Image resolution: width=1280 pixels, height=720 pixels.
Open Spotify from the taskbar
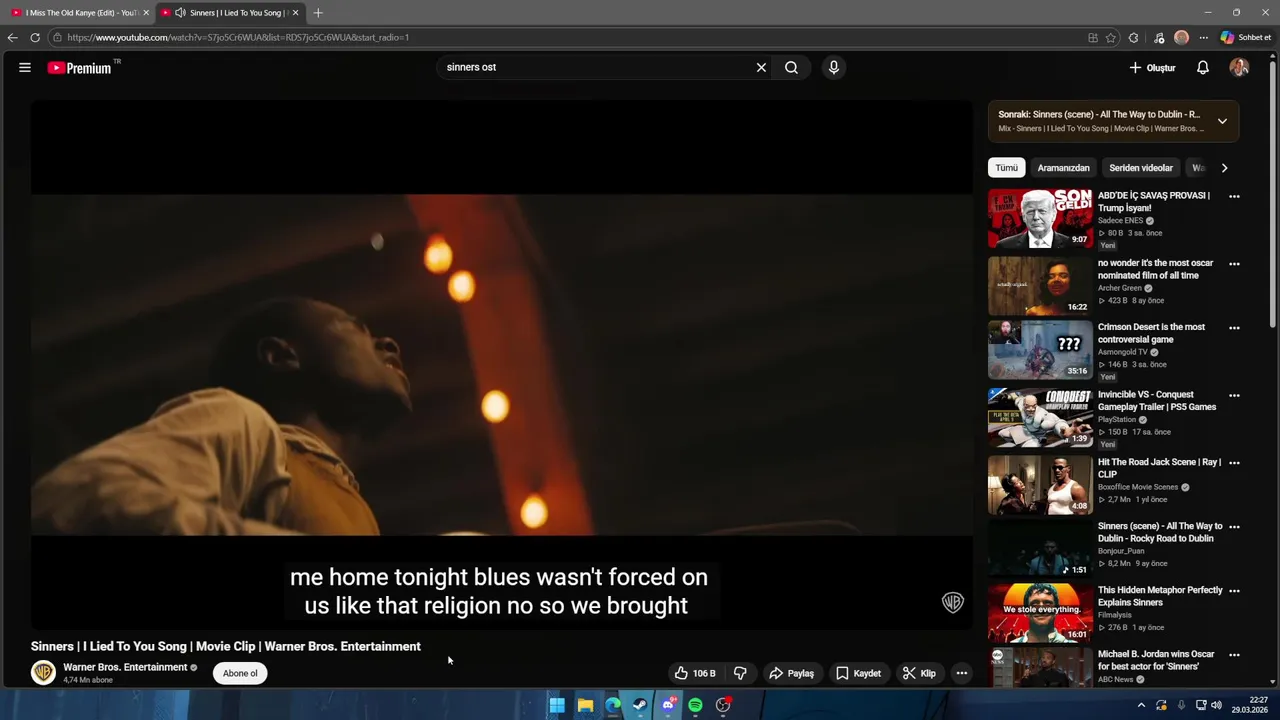[x=695, y=705]
